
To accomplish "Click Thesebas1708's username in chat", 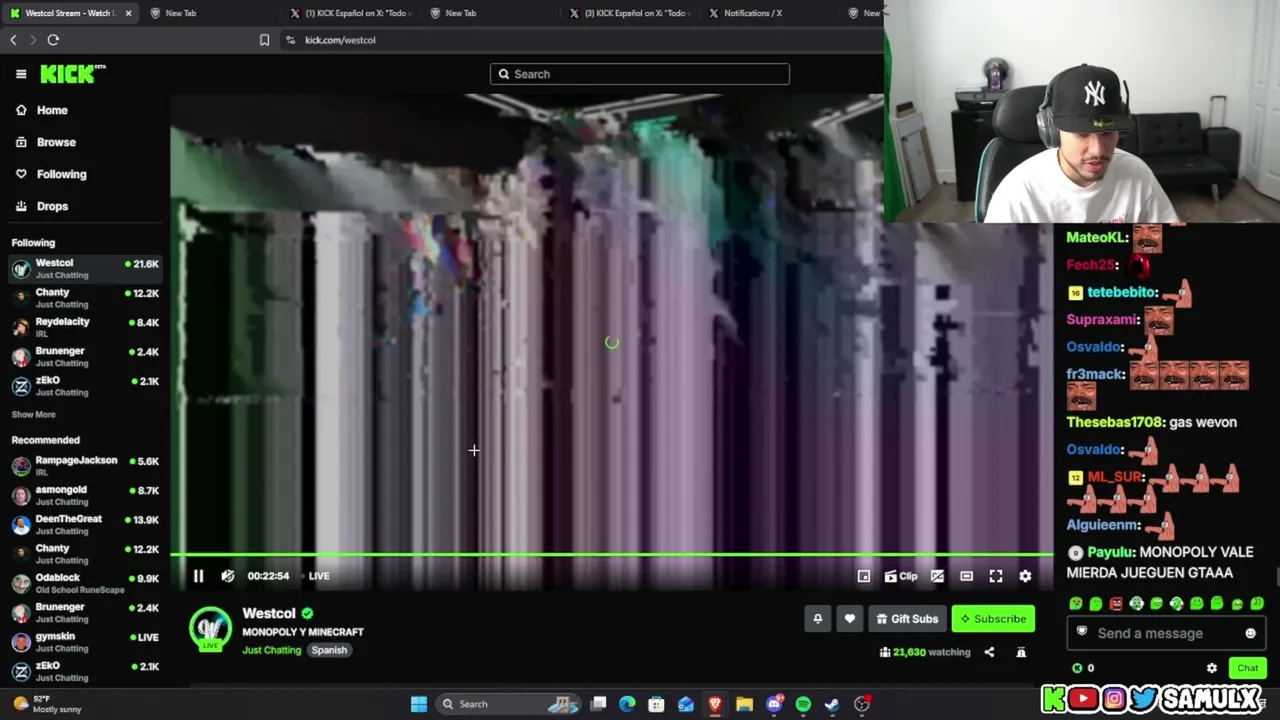I will coord(1114,422).
